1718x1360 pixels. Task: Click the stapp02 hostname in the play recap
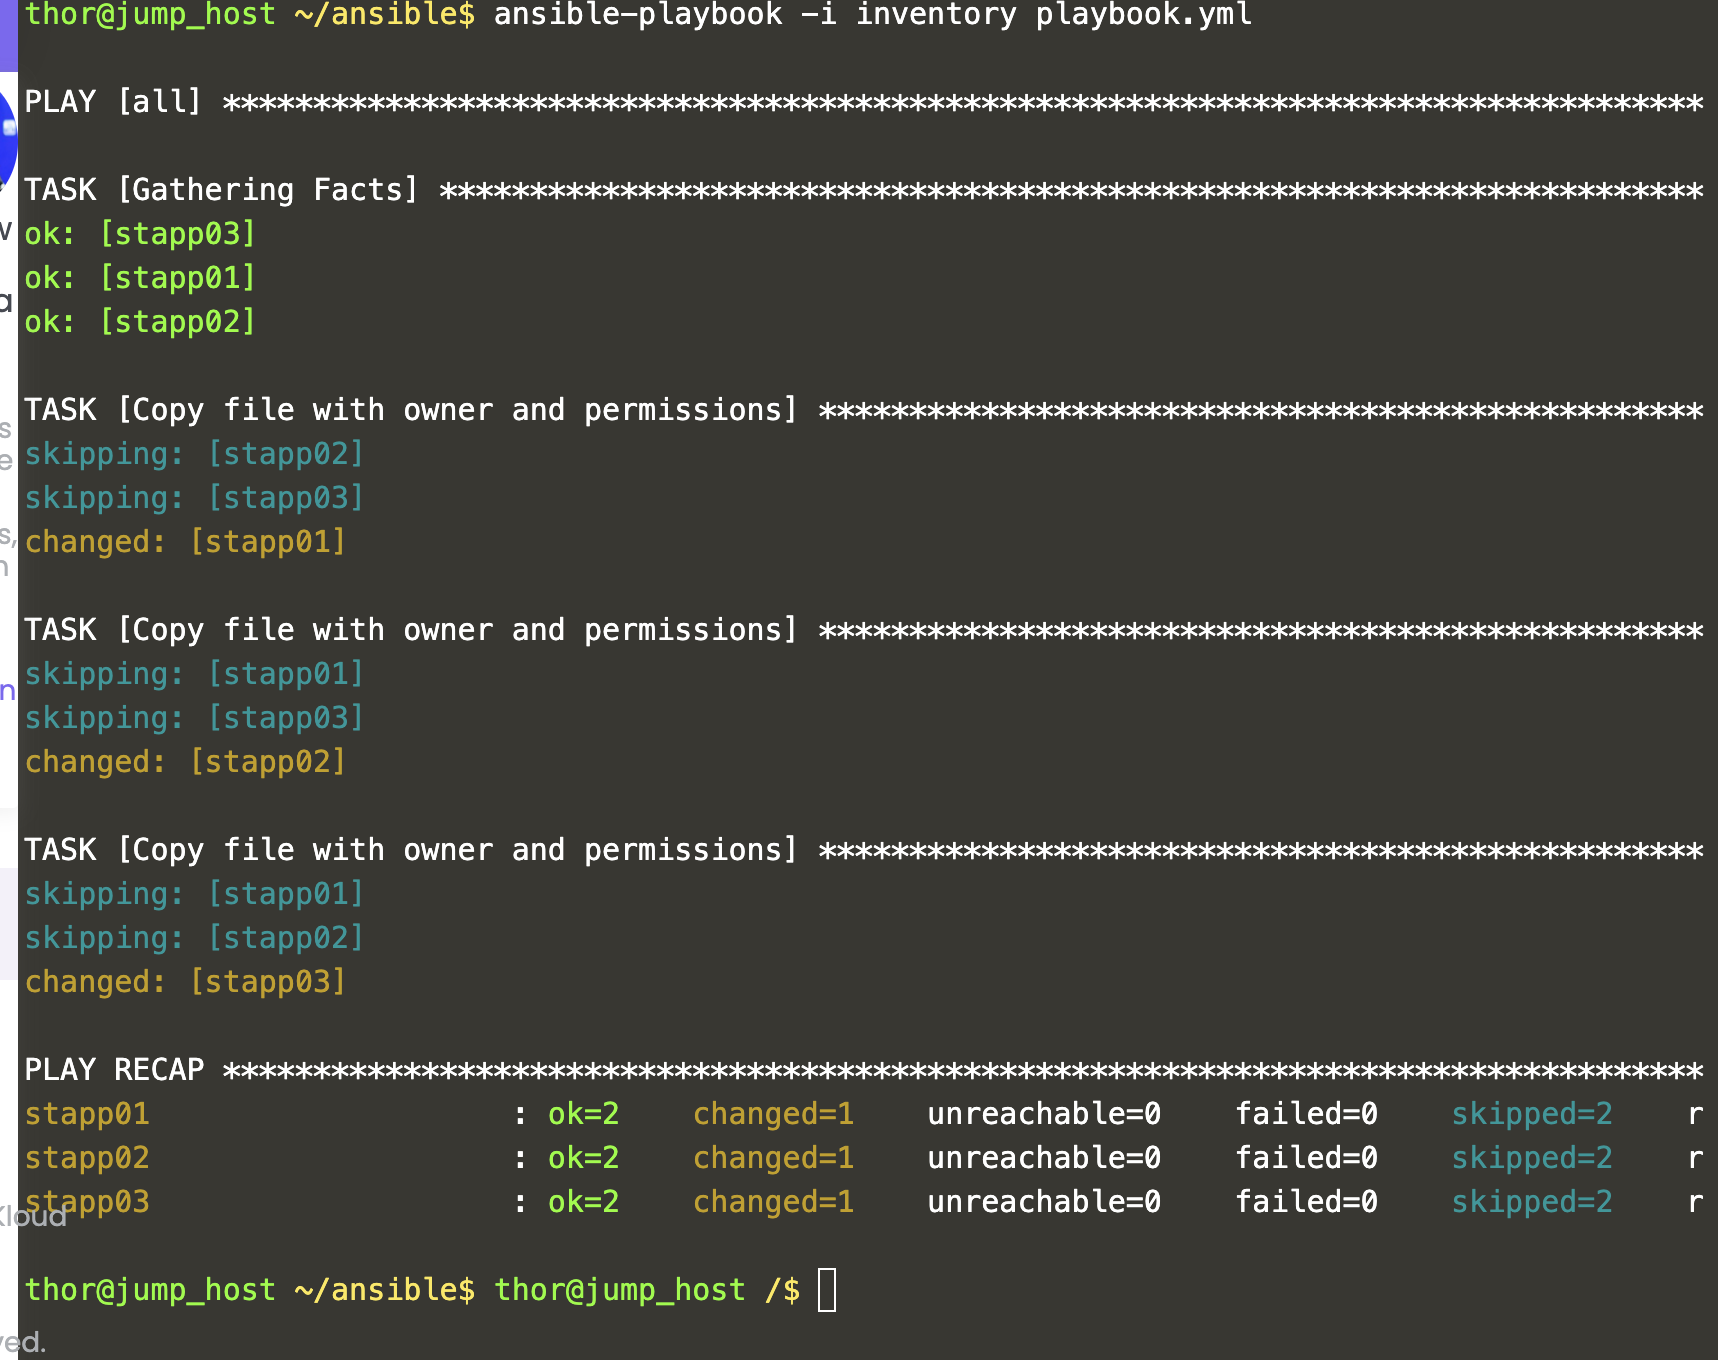(87, 1158)
